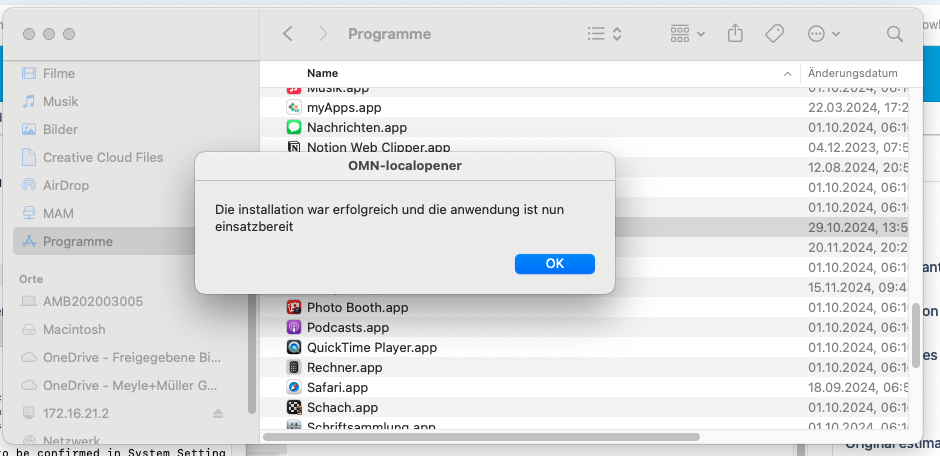Confirm the OMN-localopener dialog with OK

[x=555, y=264]
